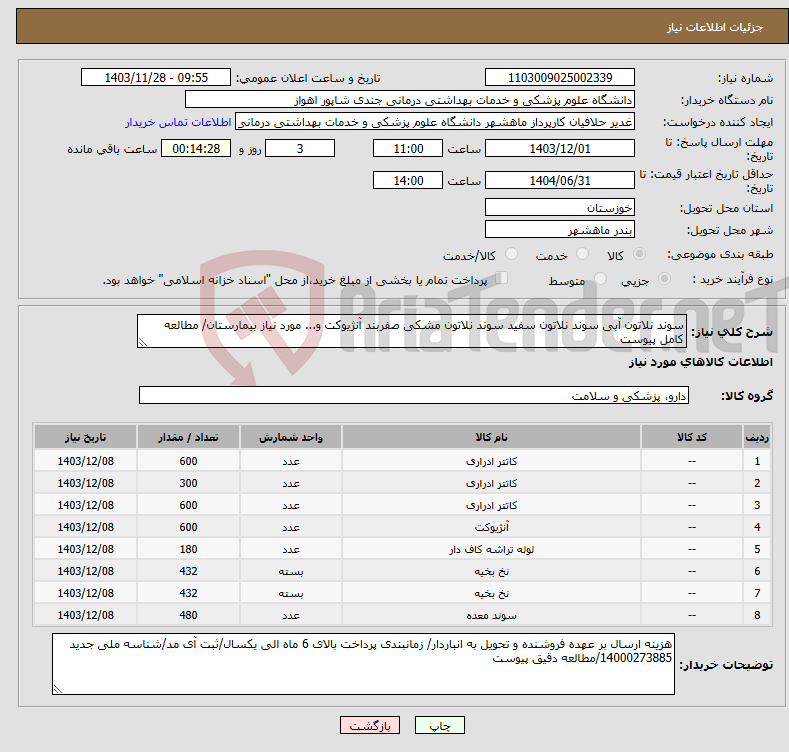Click the remaining days field showing 3
Screen dimensions: 789x752
300,148
